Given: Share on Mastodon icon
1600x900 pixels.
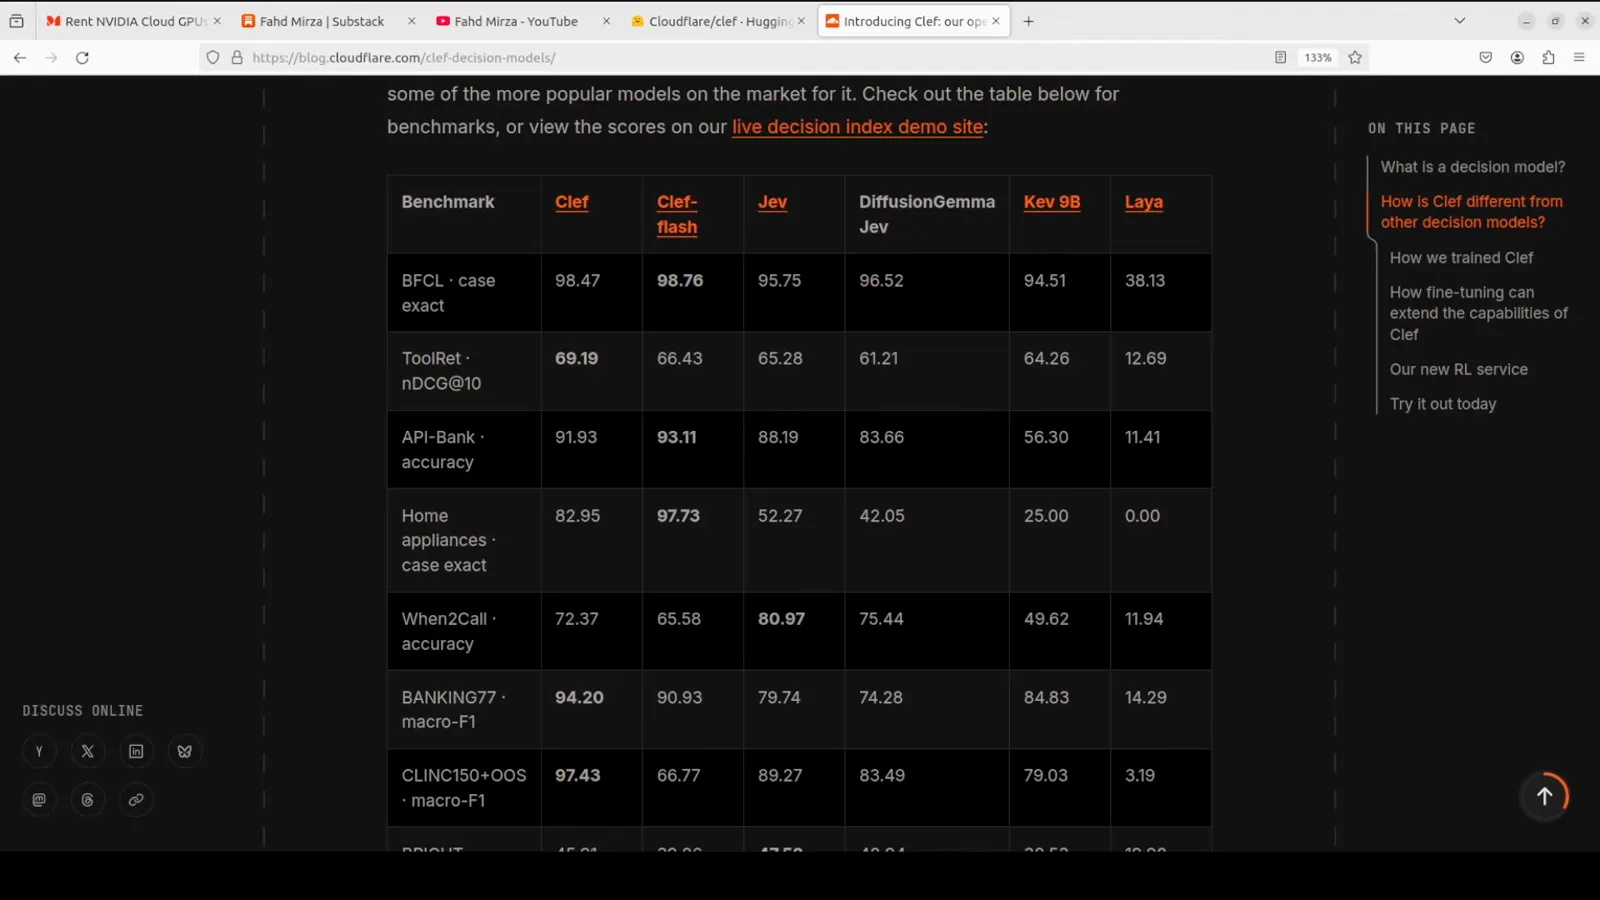Looking at the screenshot, I should click(39, 800).
